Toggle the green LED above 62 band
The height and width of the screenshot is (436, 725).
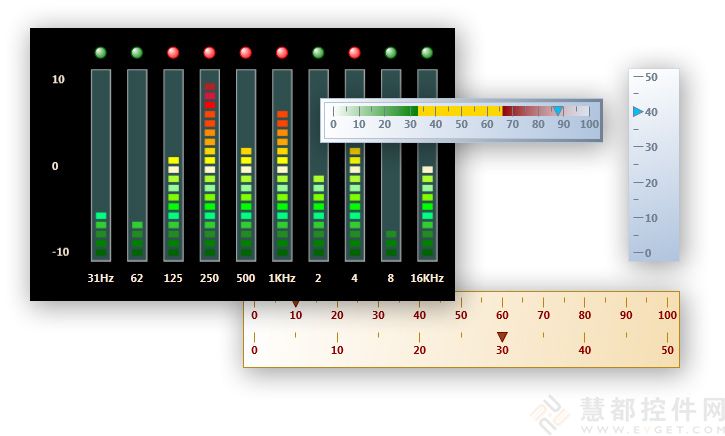point(137,52)
